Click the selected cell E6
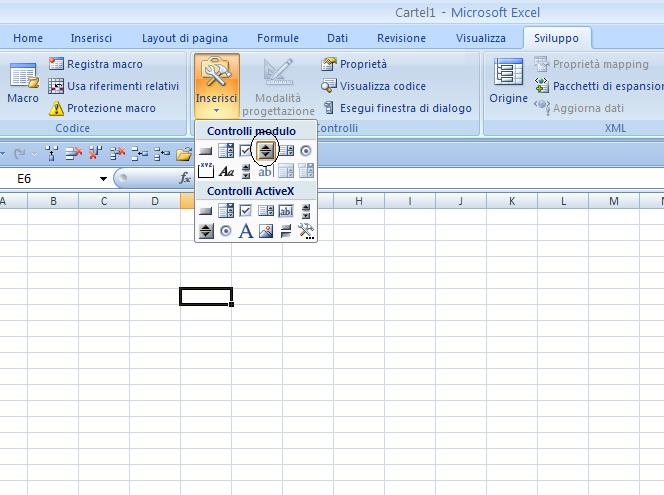This screenshot has height=495, width=664. (206, 296)
